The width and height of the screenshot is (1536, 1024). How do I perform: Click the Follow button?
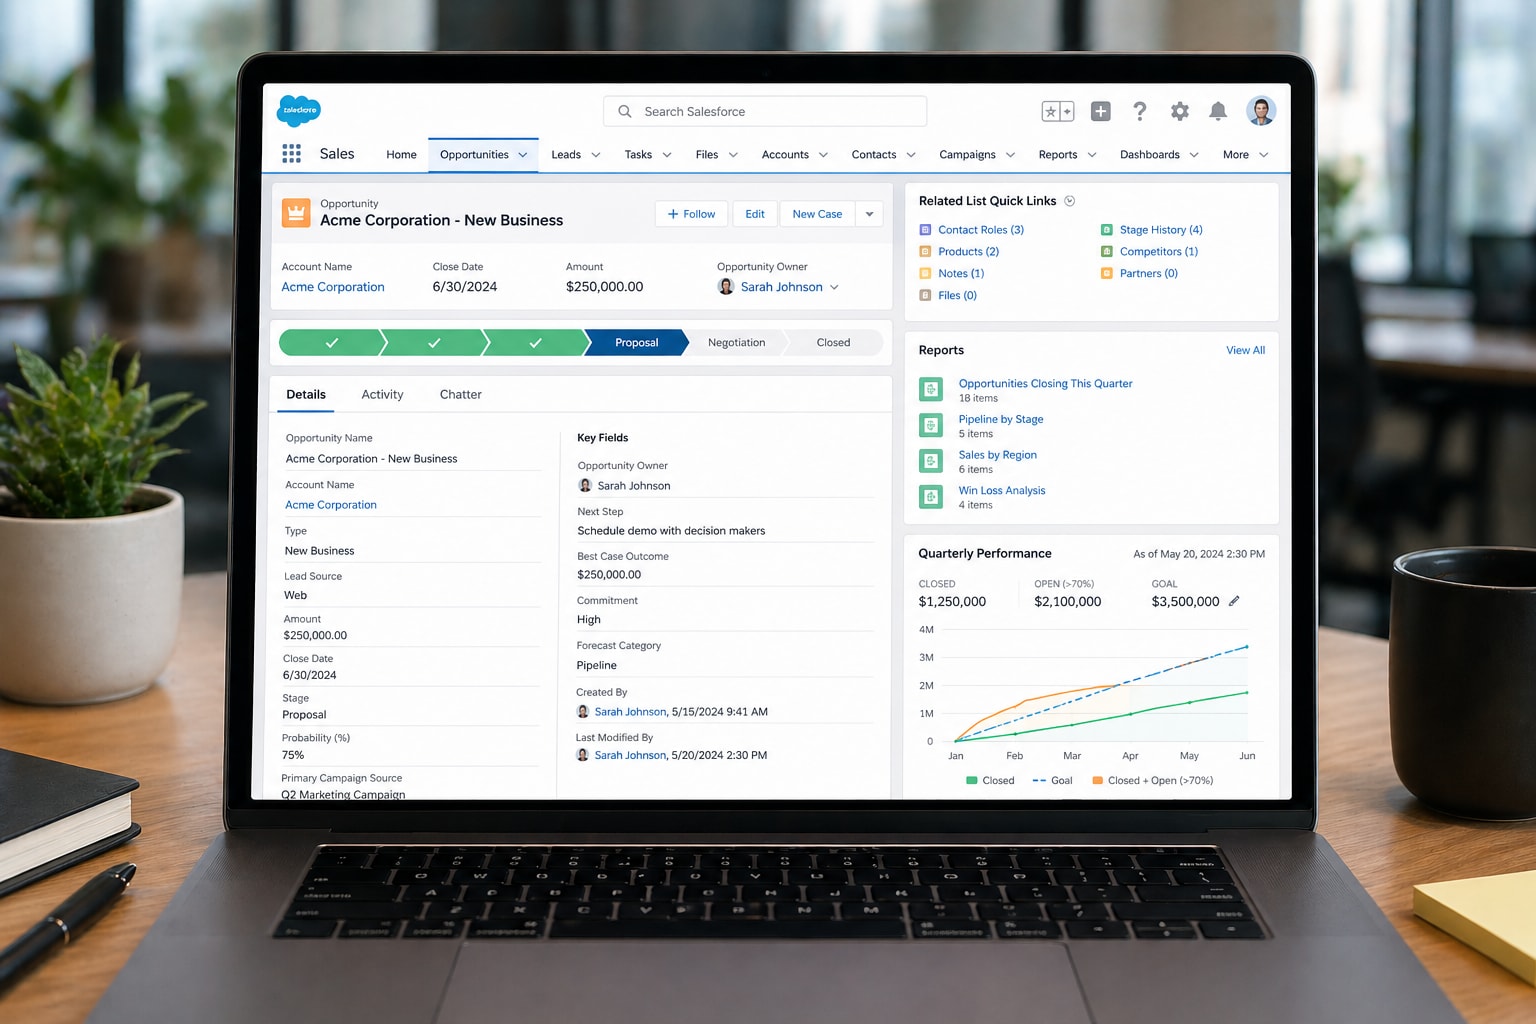point(691,214)
